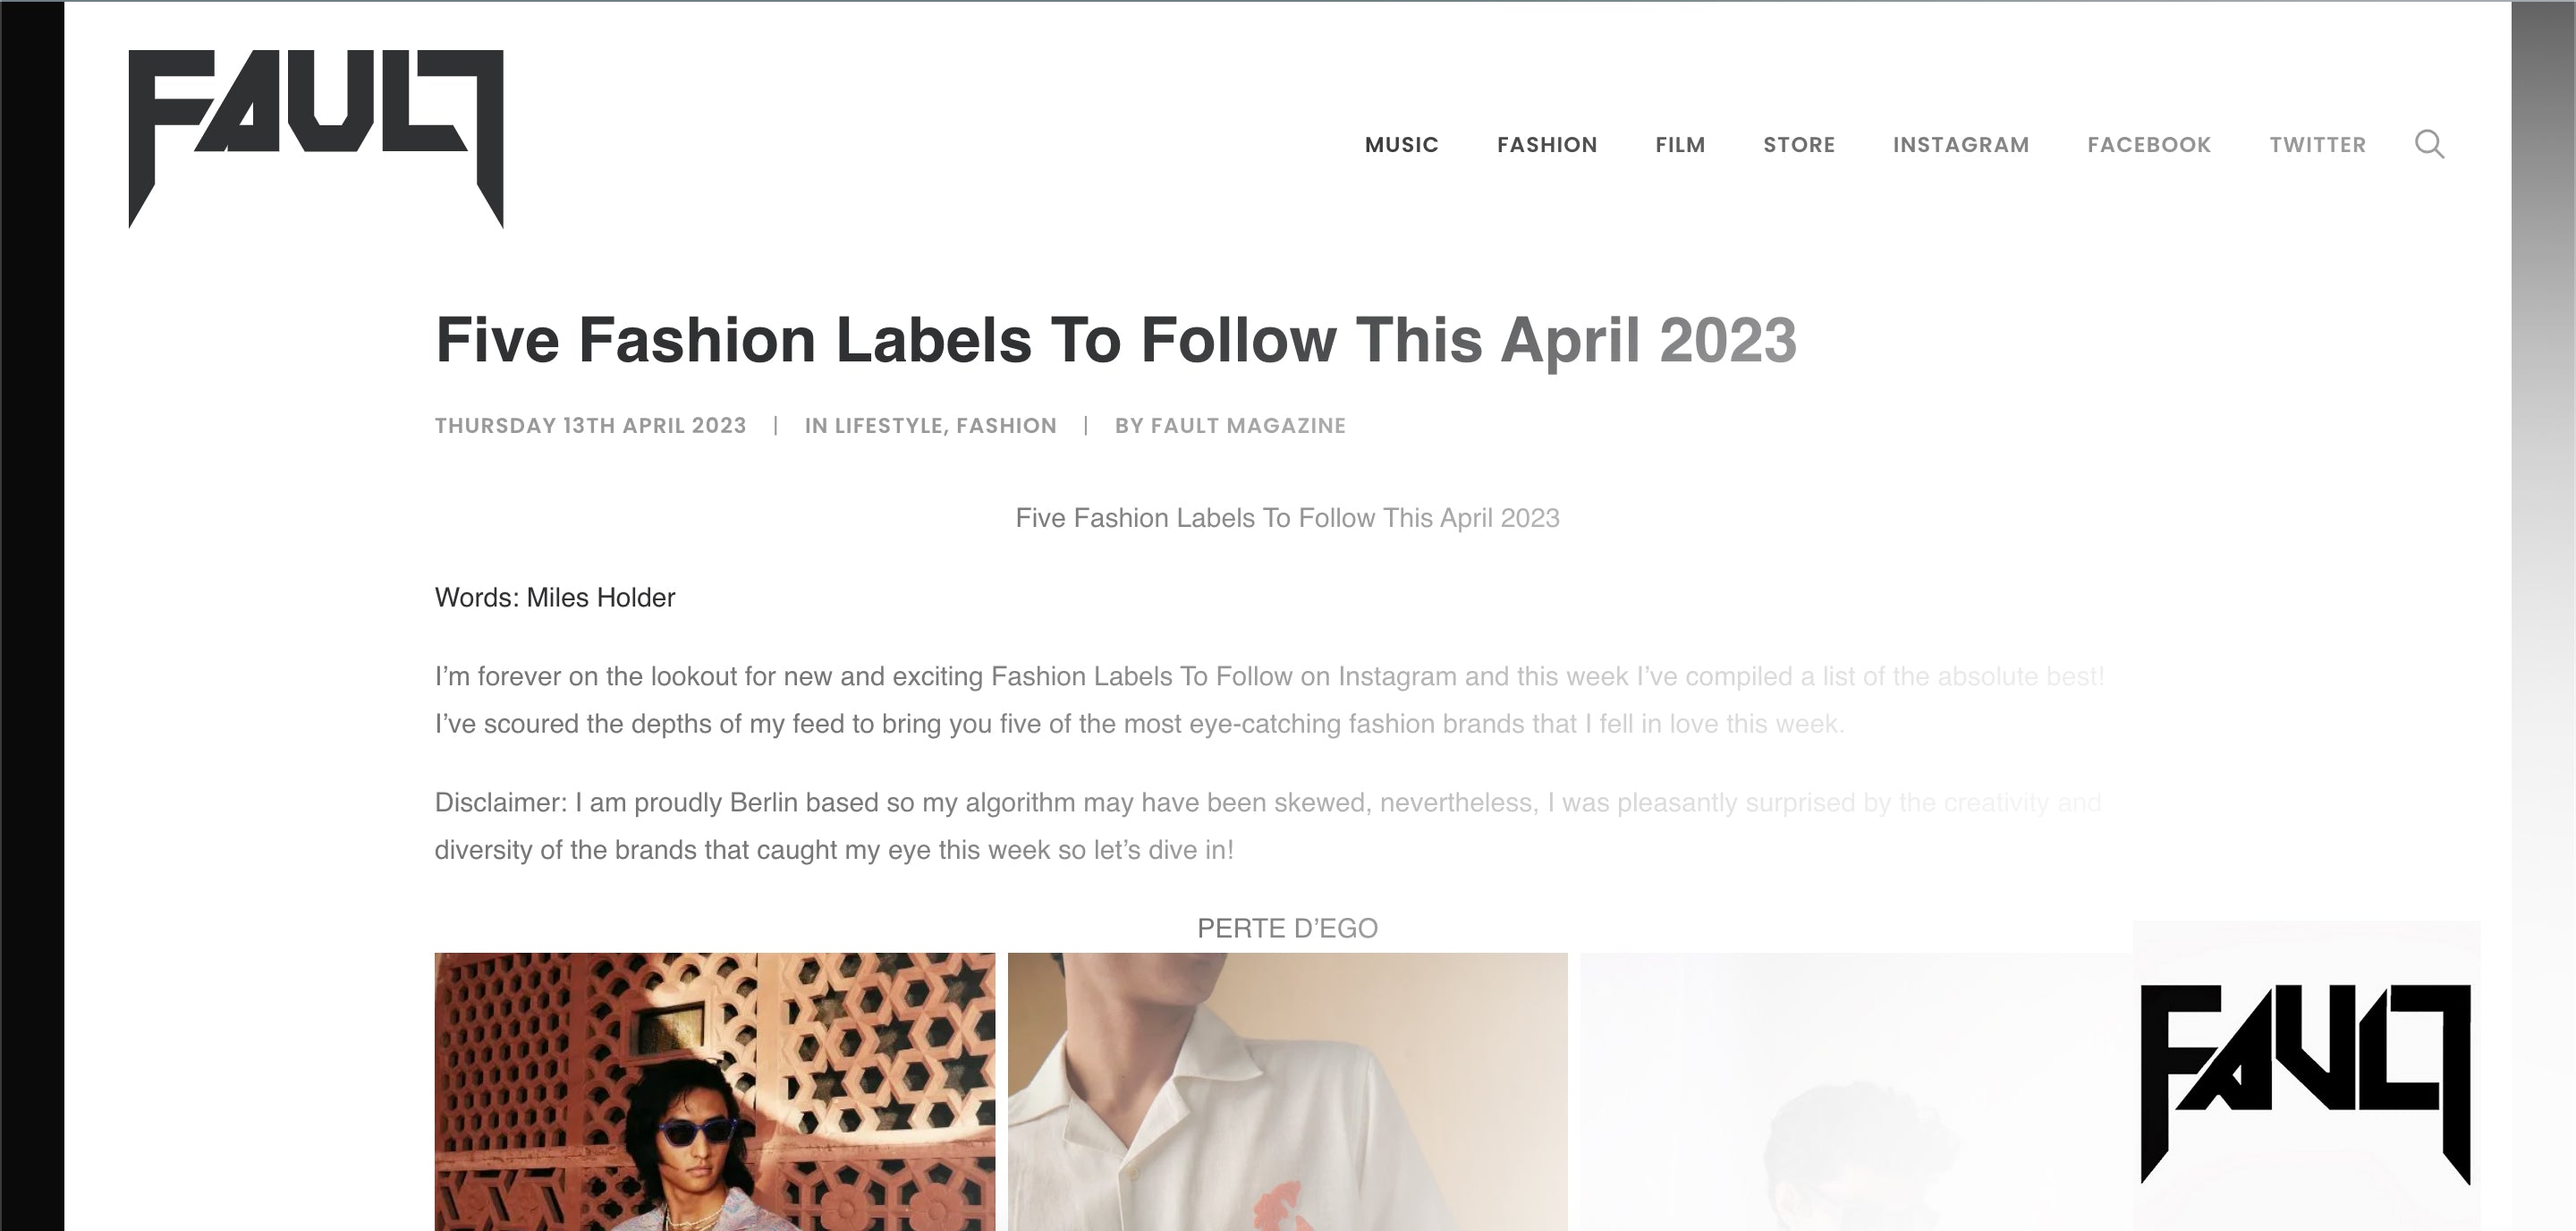Open the photo of the man in sunglasses
2576x1231 pixels.
pos(714,1091)
